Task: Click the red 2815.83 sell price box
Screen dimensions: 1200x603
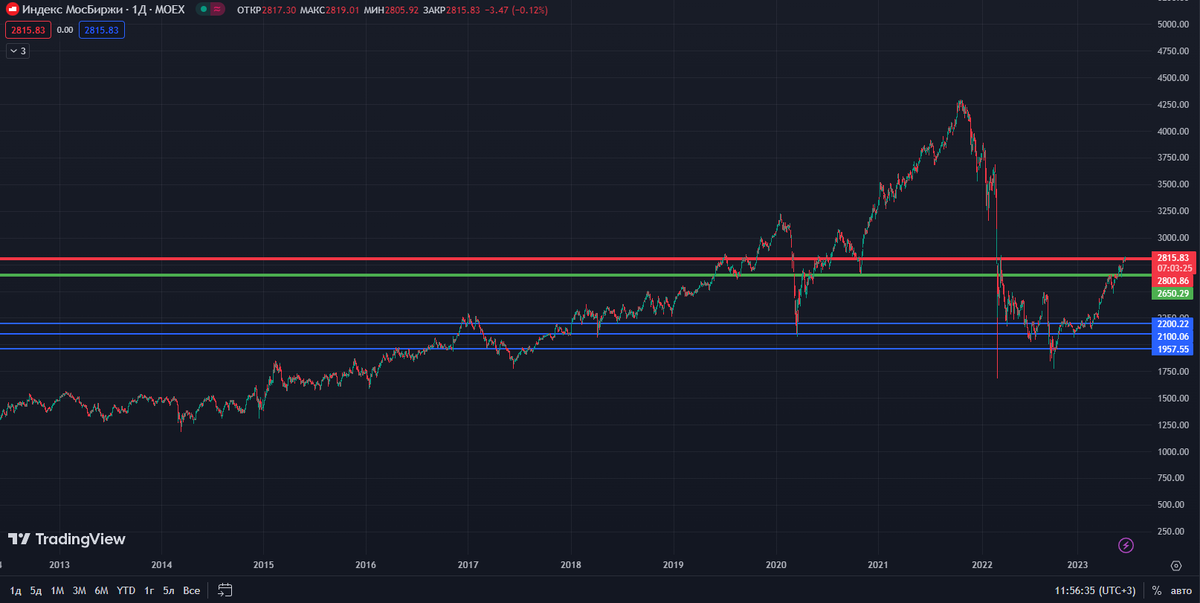Action: point(28,30)
